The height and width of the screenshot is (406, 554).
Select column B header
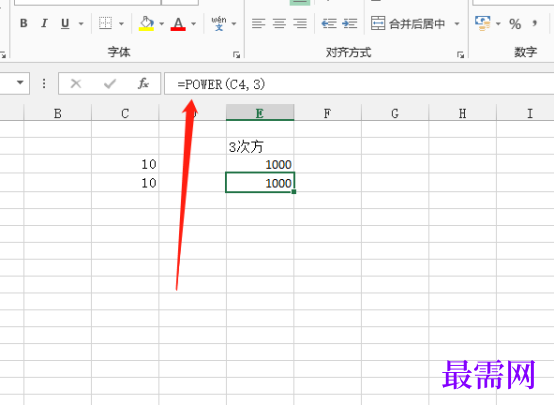(58, 113)
